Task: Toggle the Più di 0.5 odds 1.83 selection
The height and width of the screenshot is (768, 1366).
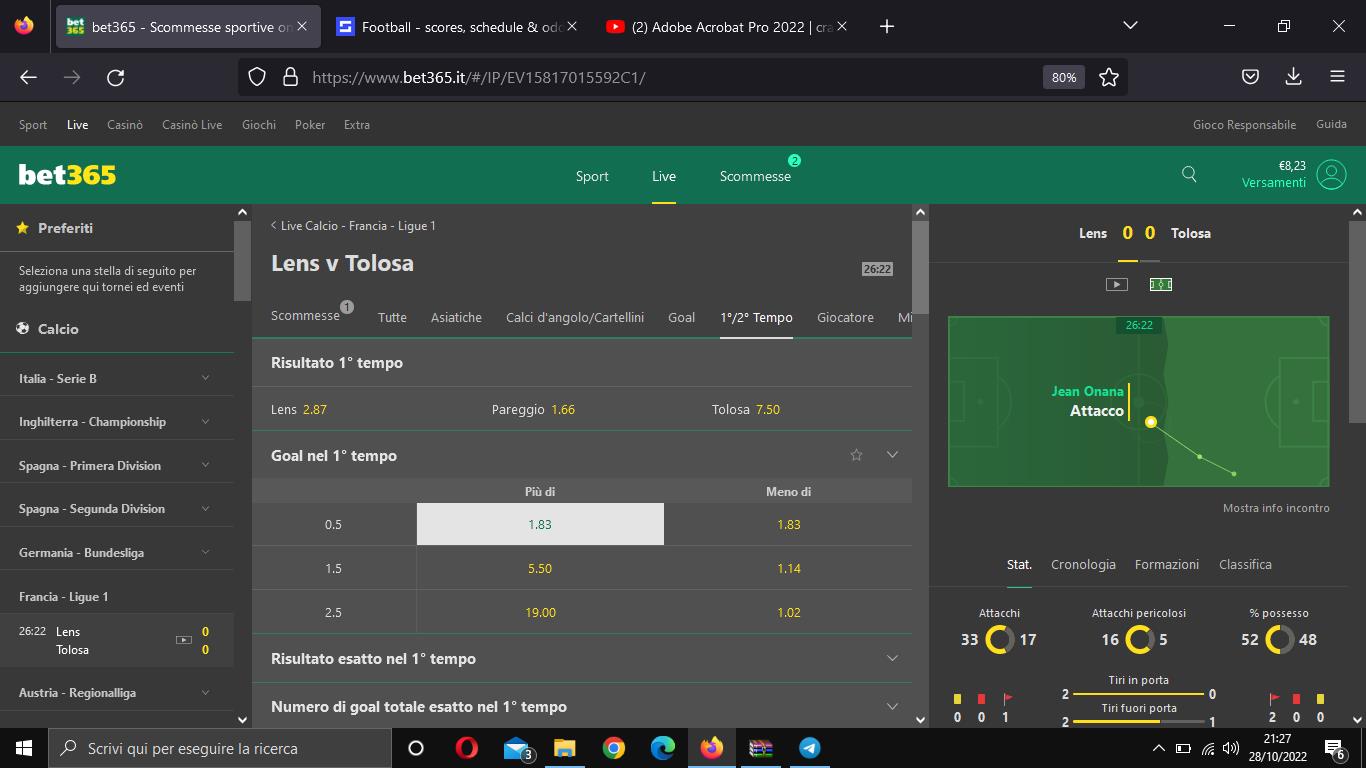Action: [x=540, y=524]
